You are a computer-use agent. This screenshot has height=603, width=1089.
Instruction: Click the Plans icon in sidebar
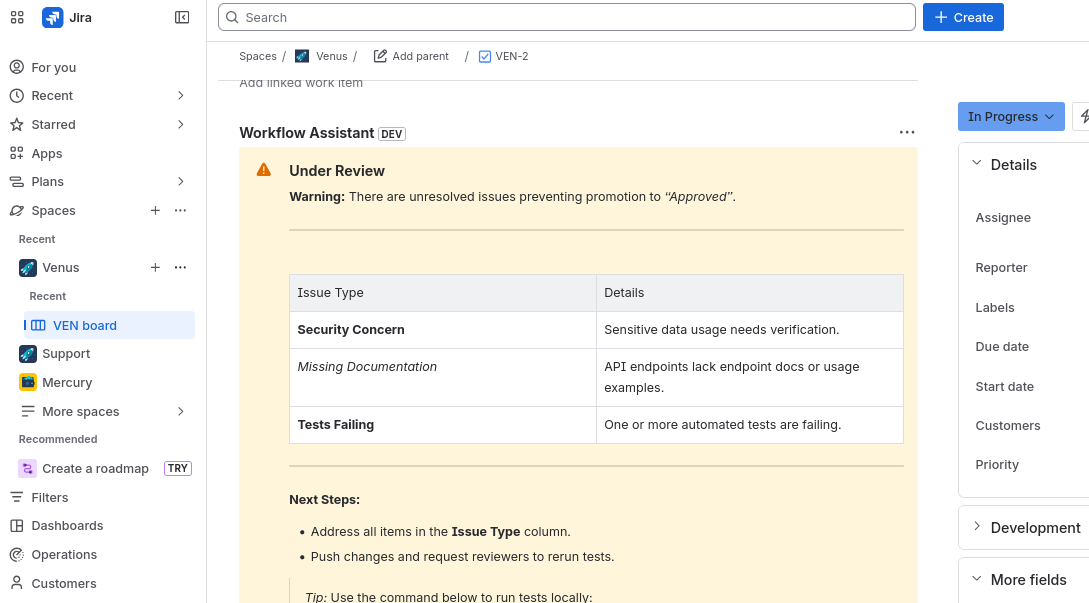click(x=17, y=182)
